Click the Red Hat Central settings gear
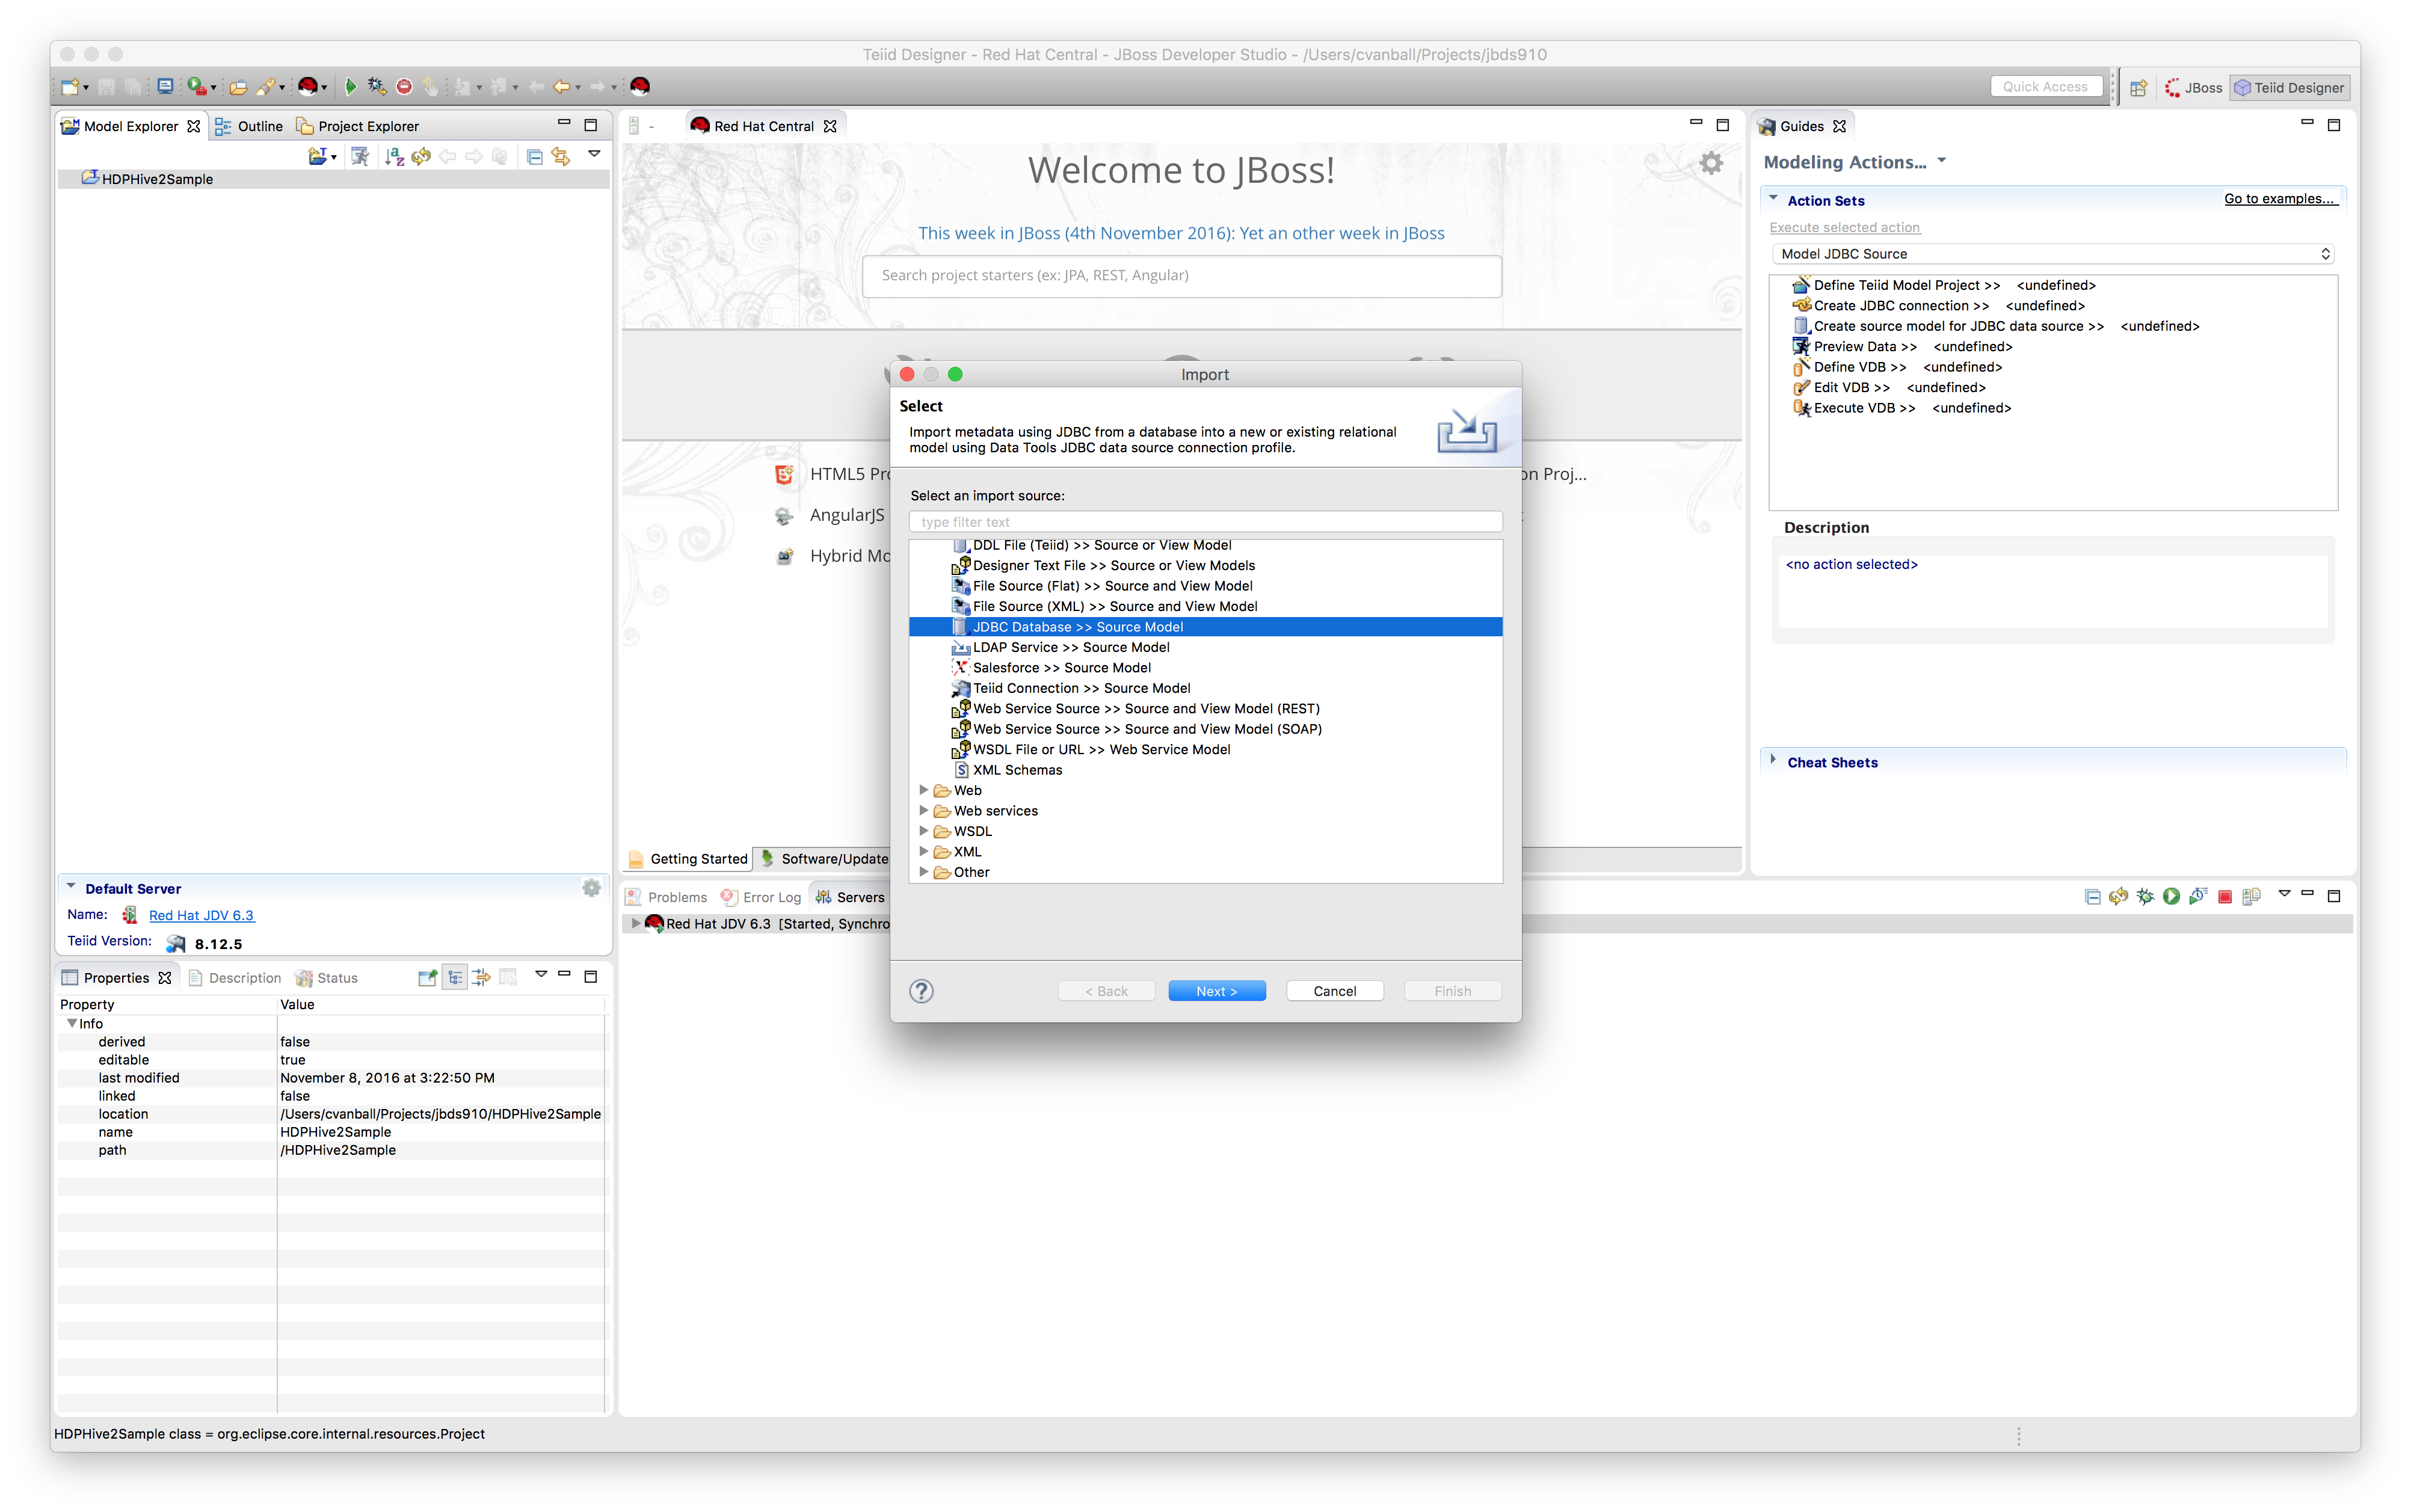The height and width of the screenshot is (1512, 2411). tap(1711, 163)
